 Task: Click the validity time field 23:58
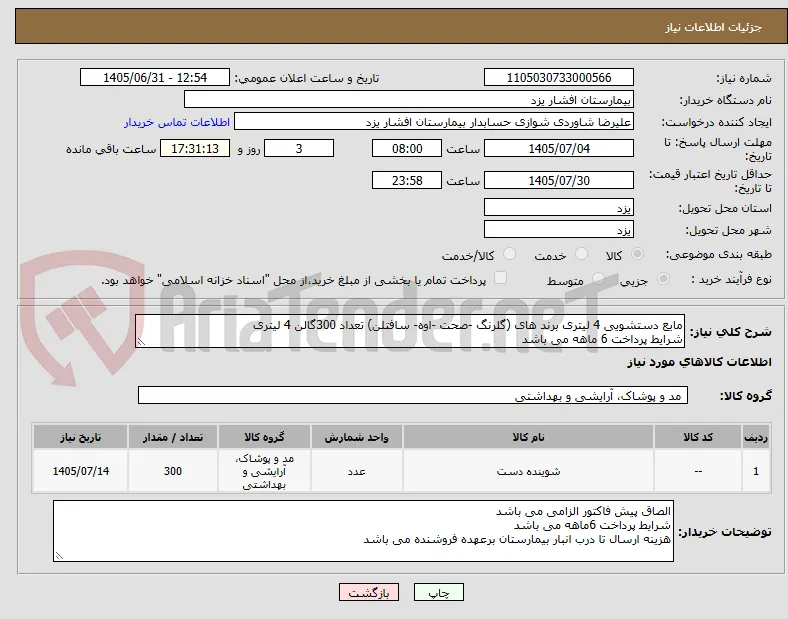(x=407, y=180)
